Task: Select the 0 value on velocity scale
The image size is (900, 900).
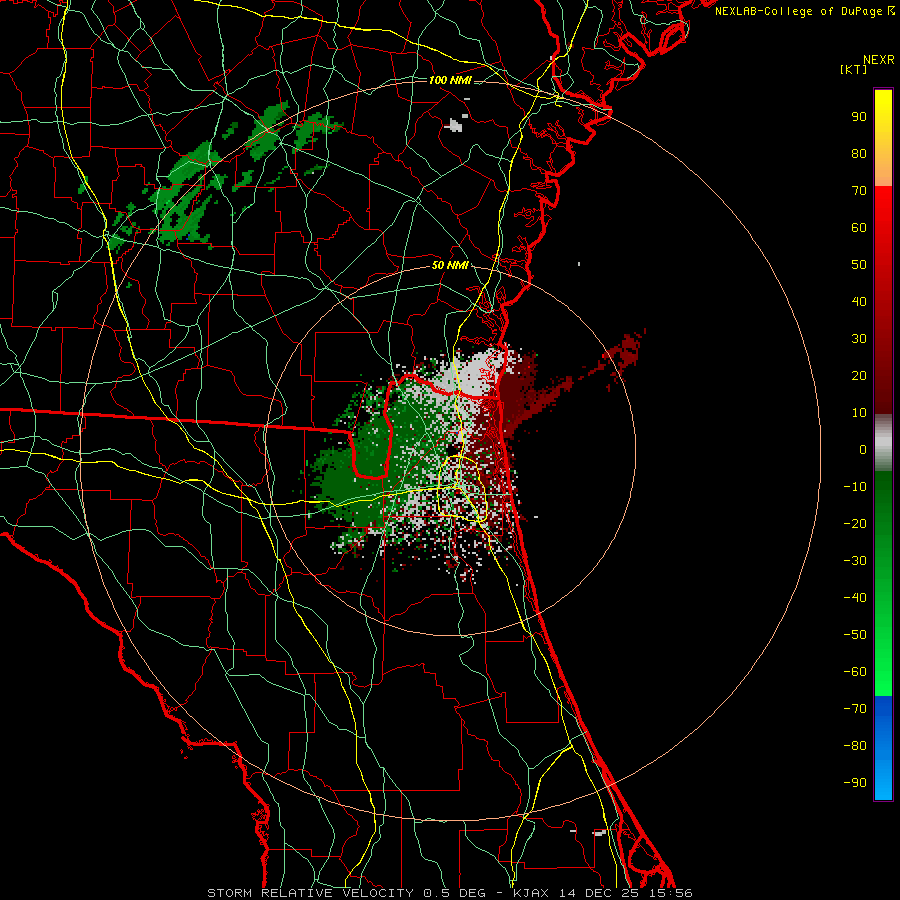Action: 863,449
